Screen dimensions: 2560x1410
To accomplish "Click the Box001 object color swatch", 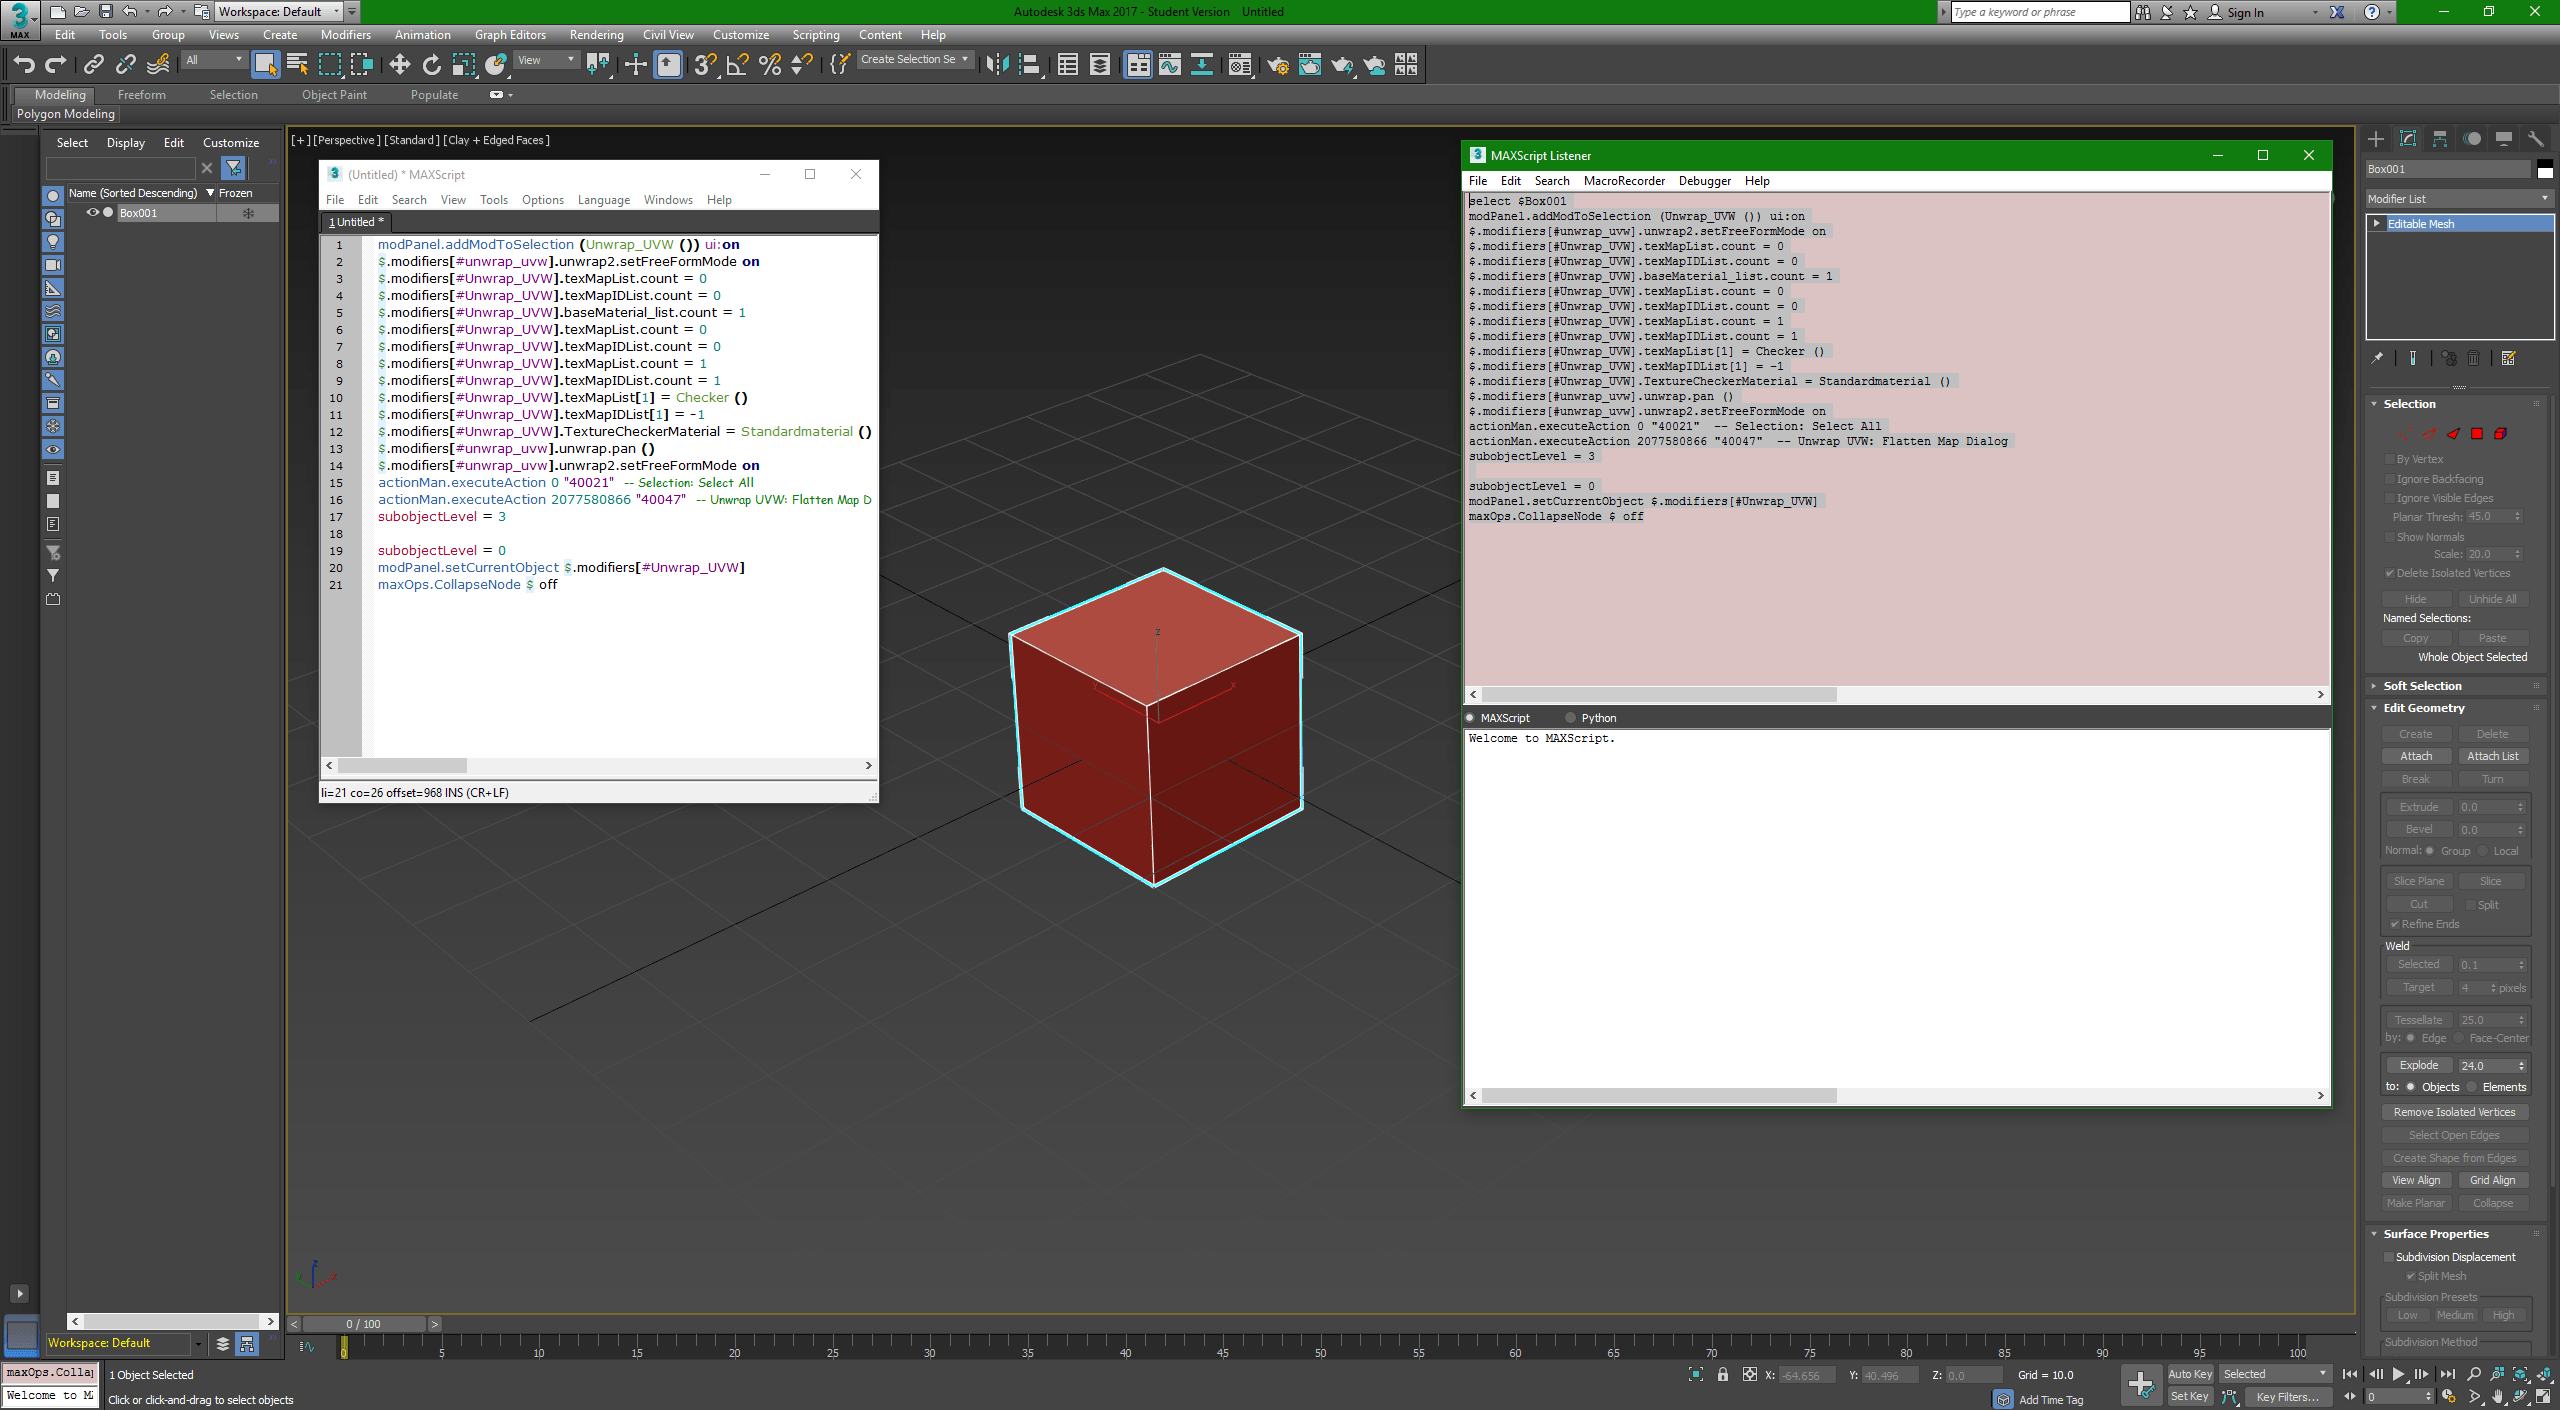I will point(2545,169).
